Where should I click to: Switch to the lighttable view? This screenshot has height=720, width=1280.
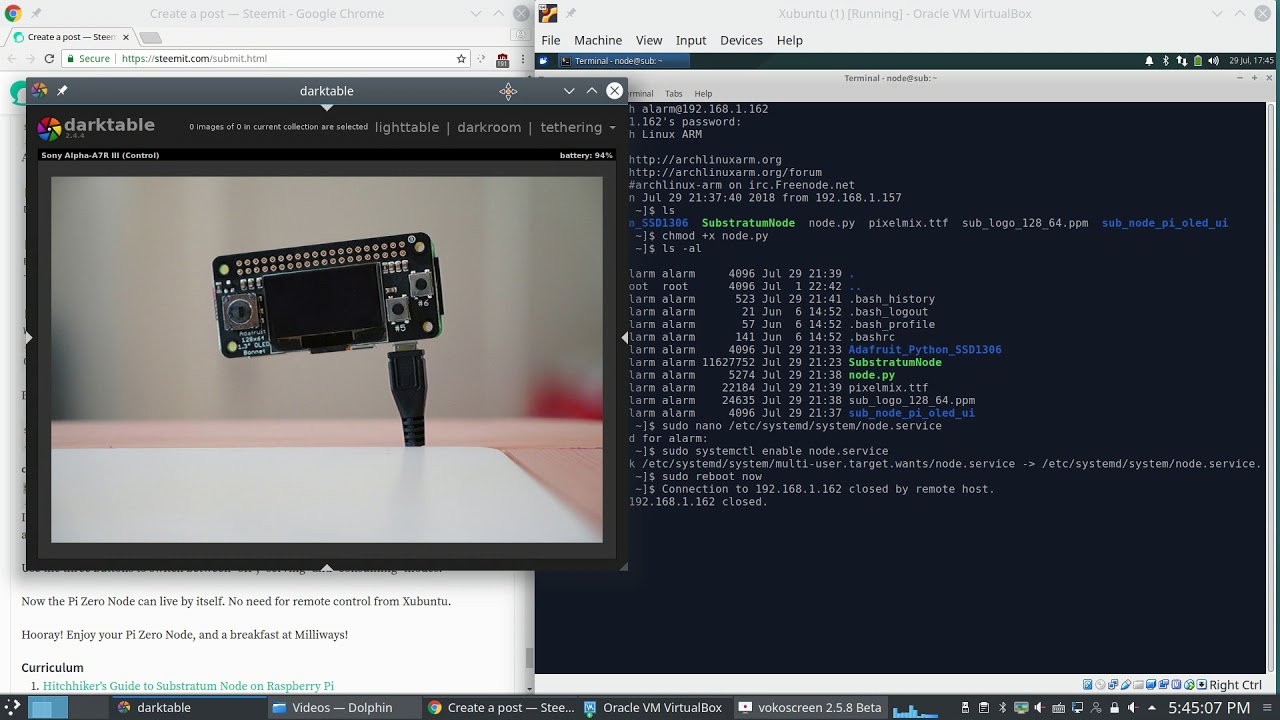point(407,127)
